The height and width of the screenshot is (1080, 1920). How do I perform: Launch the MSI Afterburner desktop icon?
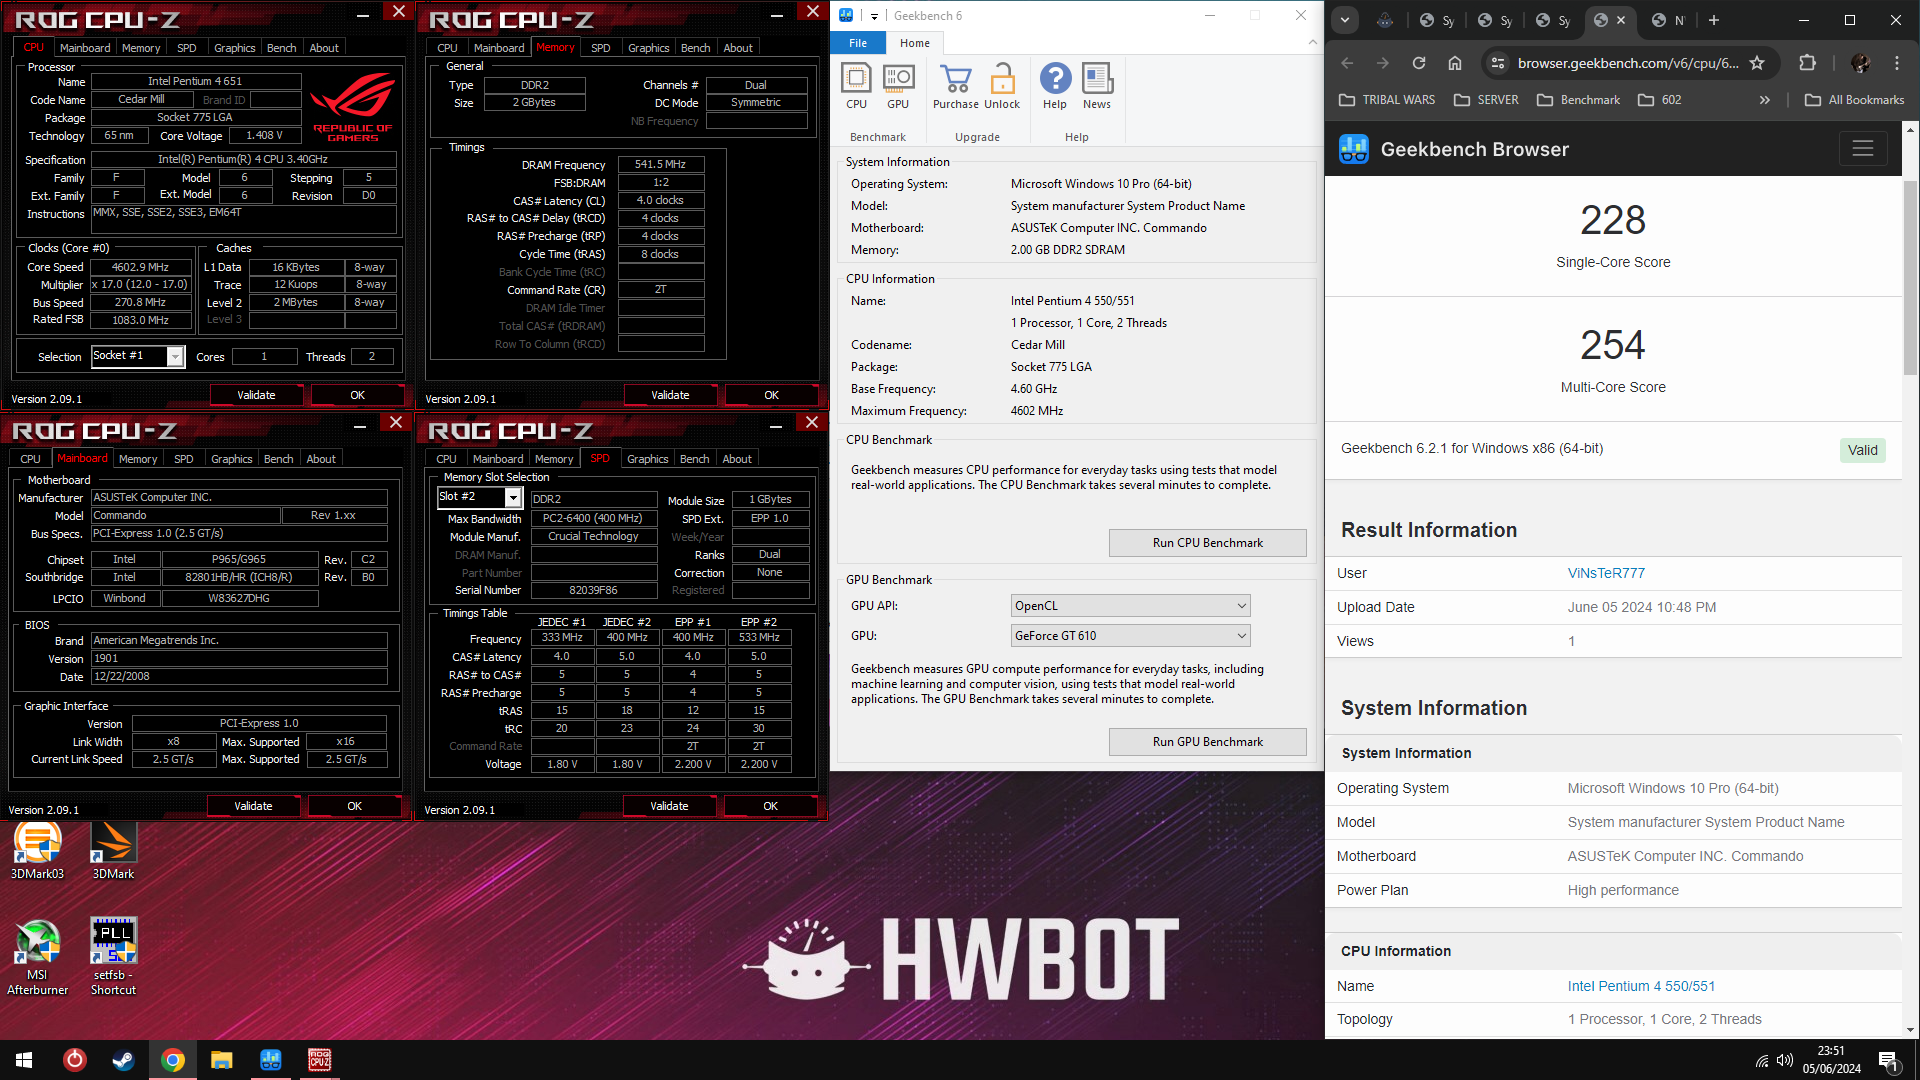37,957
